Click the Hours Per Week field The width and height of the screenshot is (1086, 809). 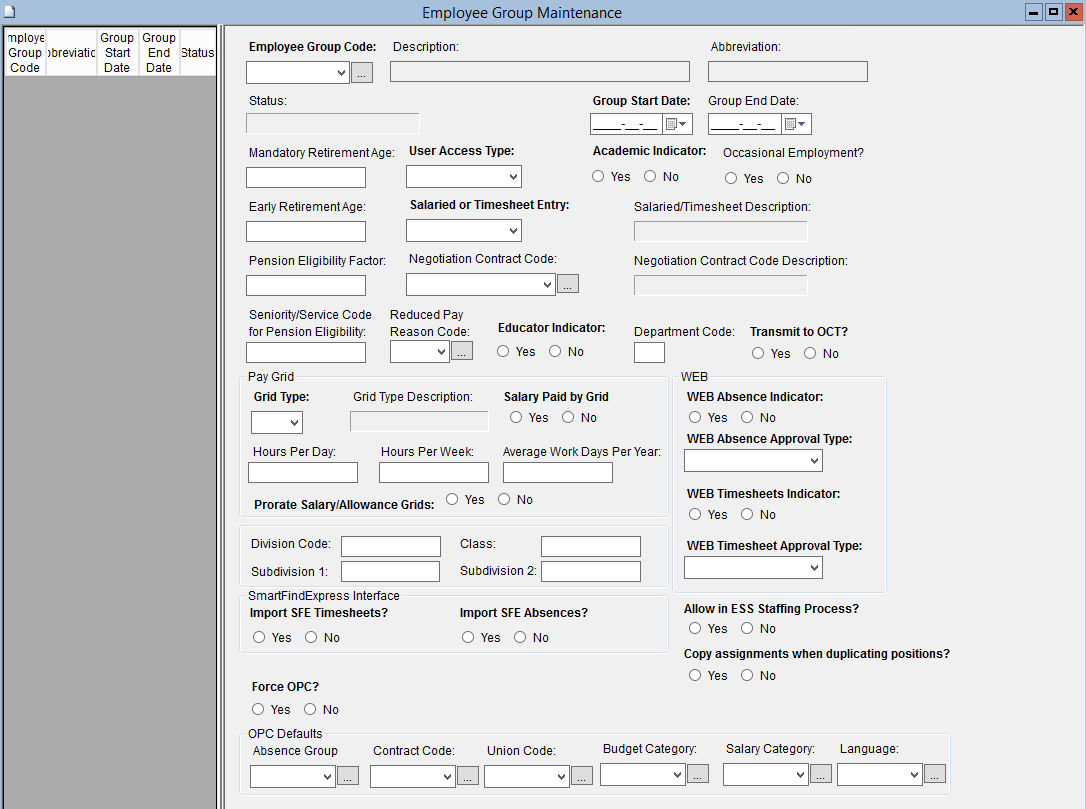(x=434, y=473)
